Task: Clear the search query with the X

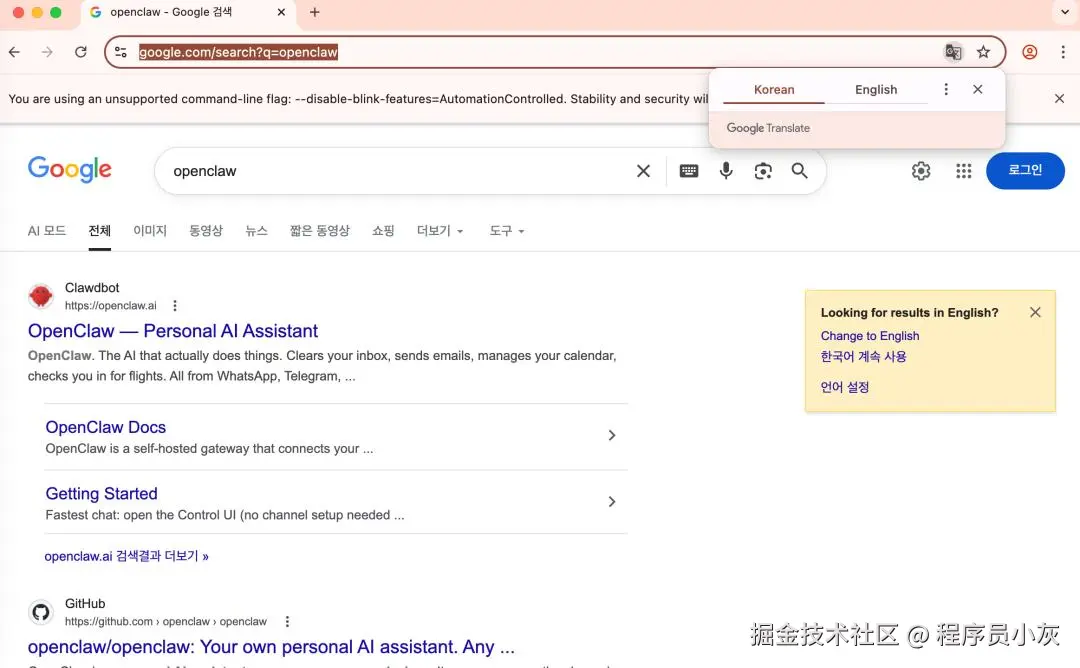Action: pyautogui.click(x=643, y=171)
